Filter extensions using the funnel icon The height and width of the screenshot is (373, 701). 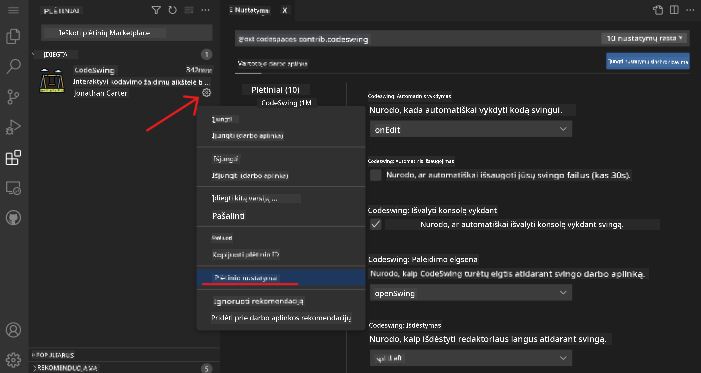pyautogui.click(x=156, y=10)
